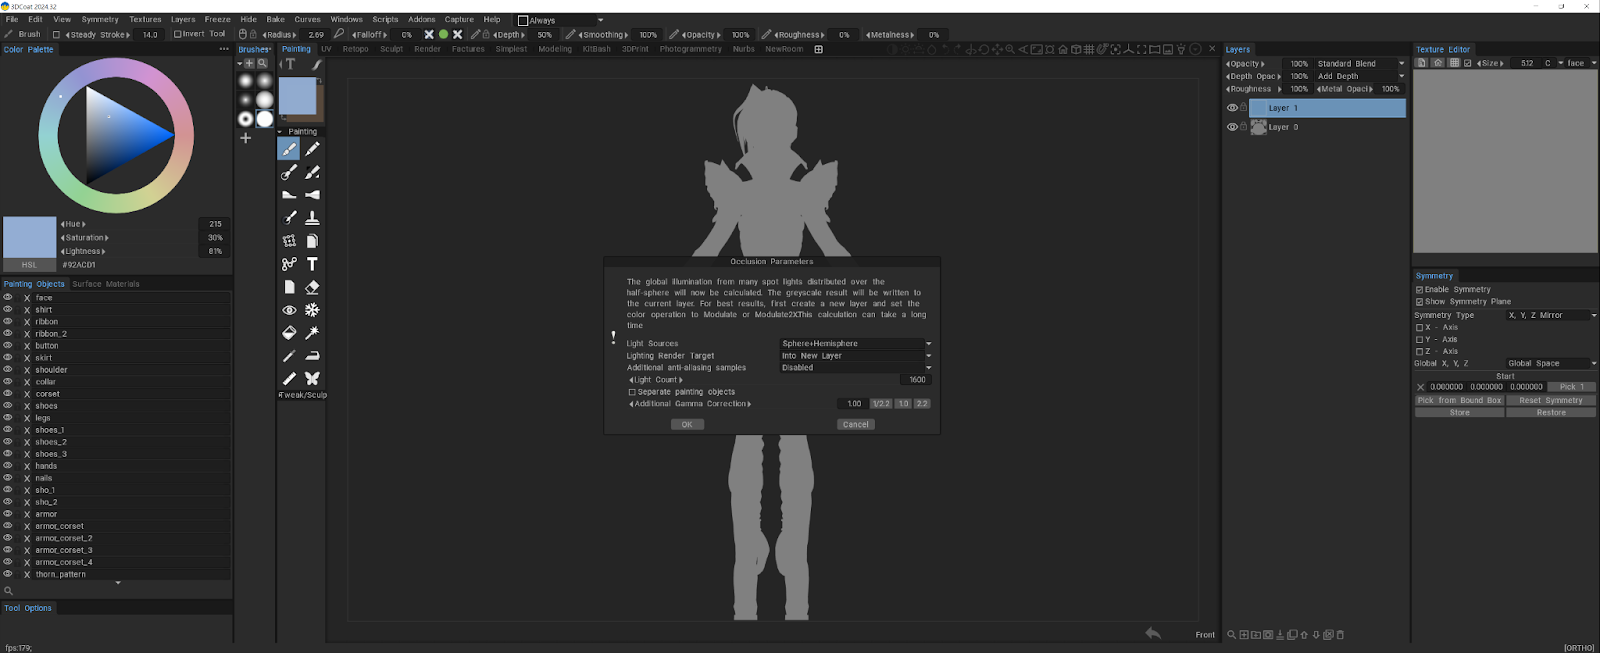Open the face dropdown in Texture Editor
Image resolution: width=1600 pixels, height=653 pixels.
click(1580, 63)
